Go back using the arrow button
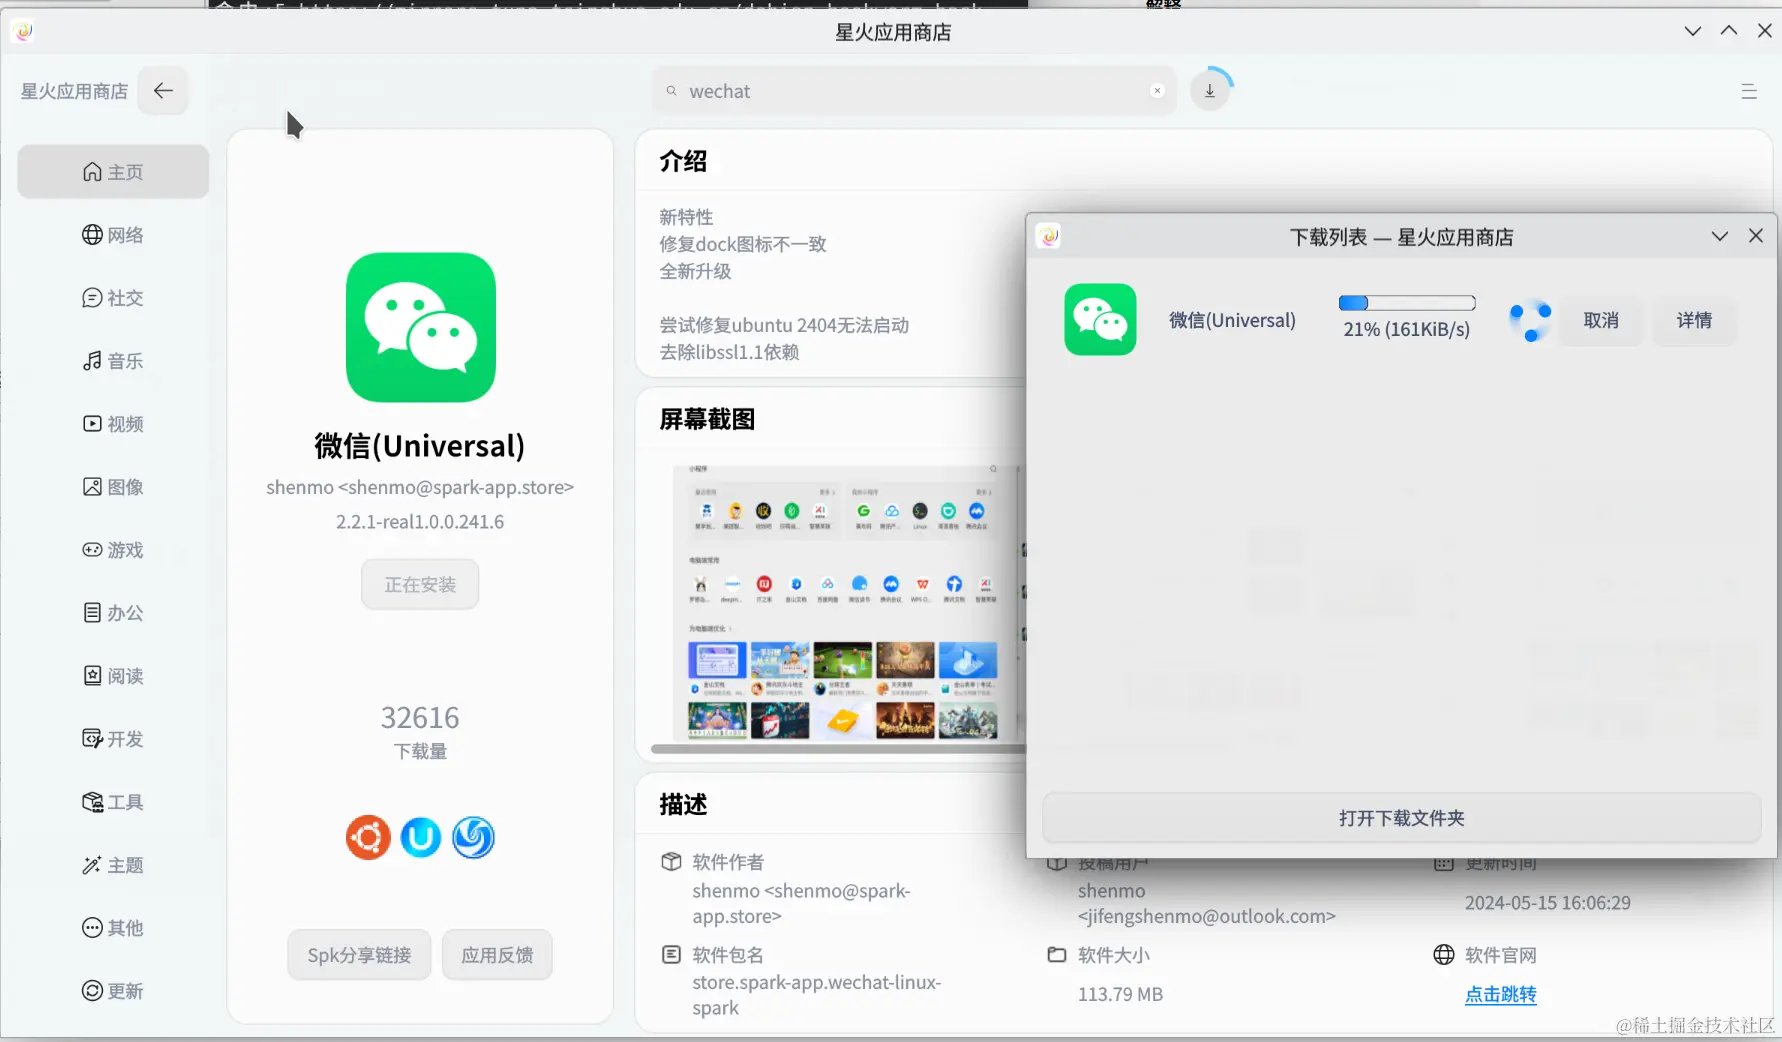The image size is (1782, 1042). [163, 91]
